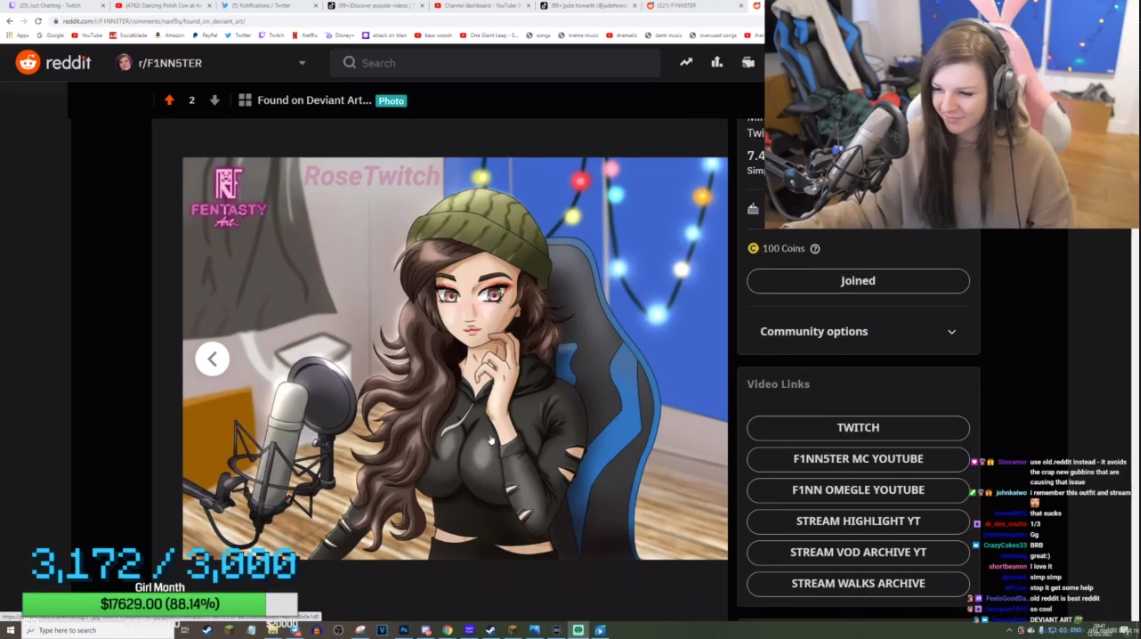
Task: Open the Twitter bookmark
Action: point(238,35)
